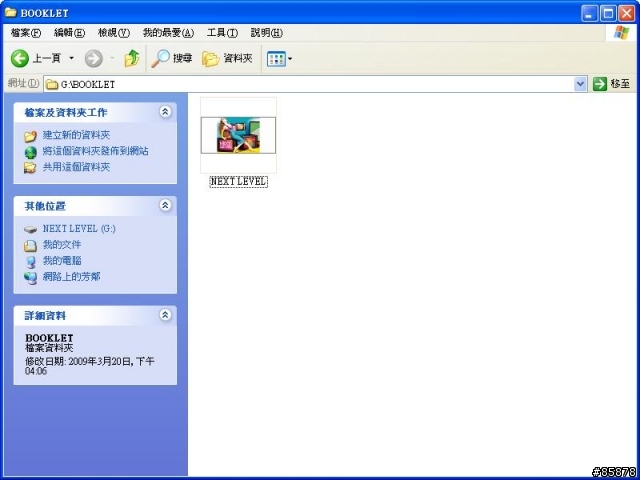The image size is (640, 480).
Task: Click the BOOKLET folder icon in title bar
Action: [x=11, y=12]
